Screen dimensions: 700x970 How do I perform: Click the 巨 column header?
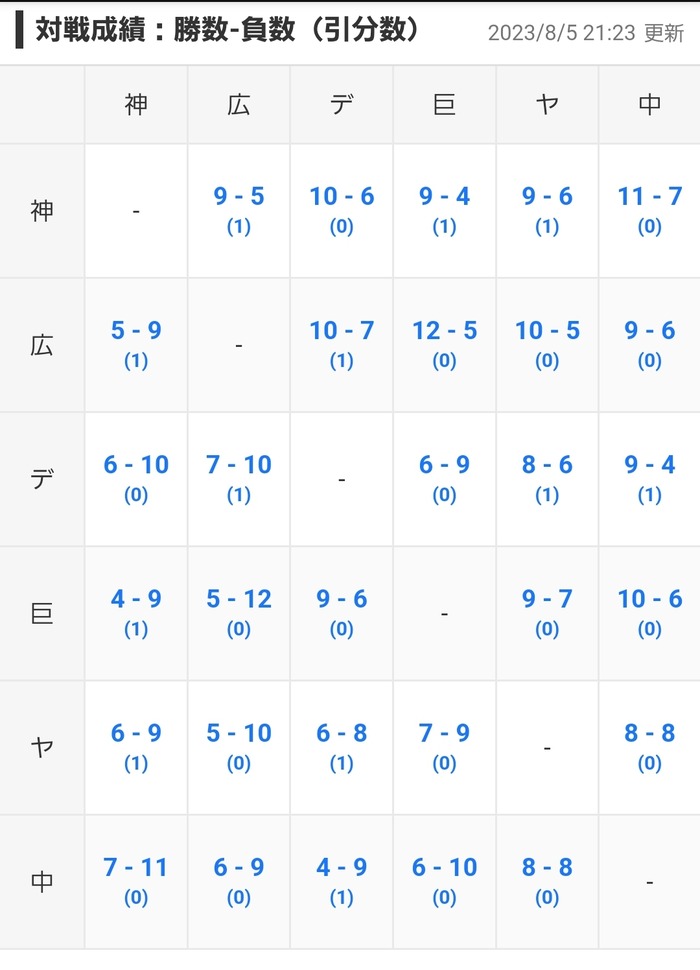click(x=444, y=105)
